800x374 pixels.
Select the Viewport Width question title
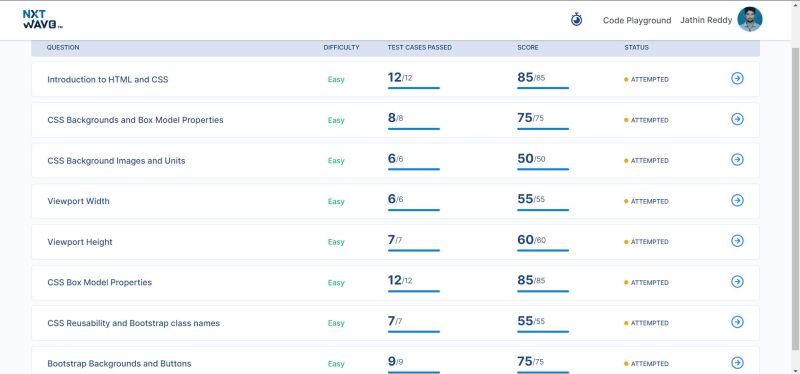coord(78,201)
